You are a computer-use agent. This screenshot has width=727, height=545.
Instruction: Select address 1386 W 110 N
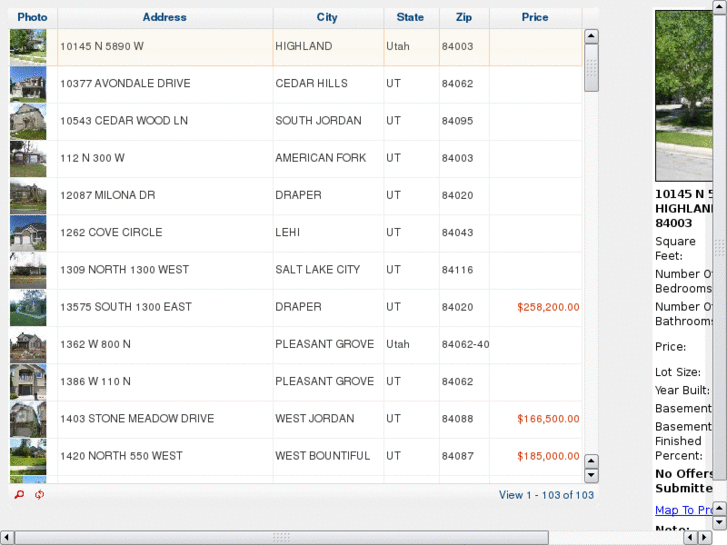click(96, 381)
